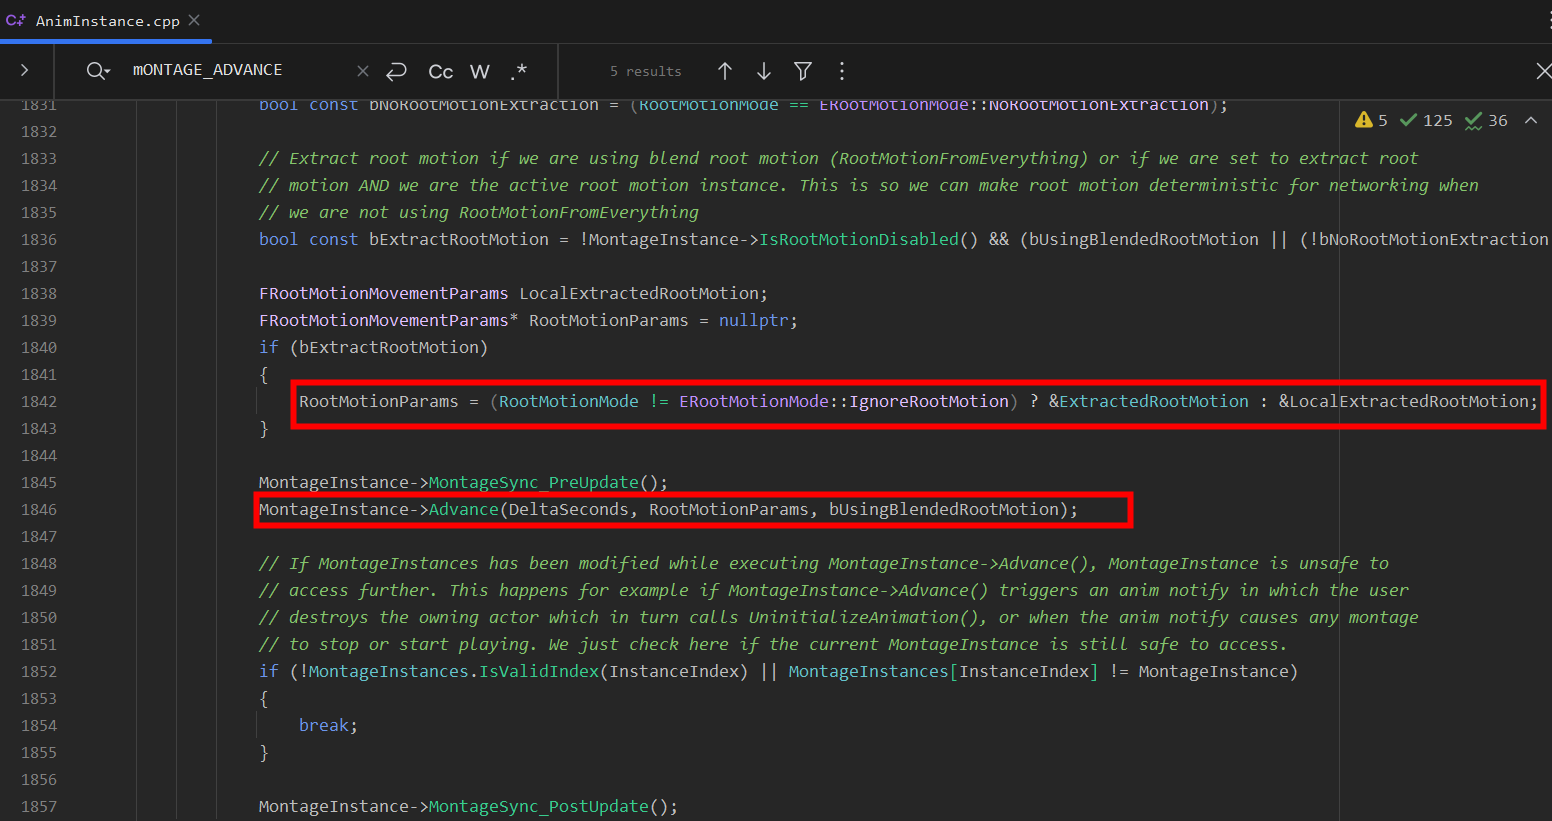Click MontageSync_PostUpdate method call
This screenshot has width=1552, height=821.
pos(538,806)
